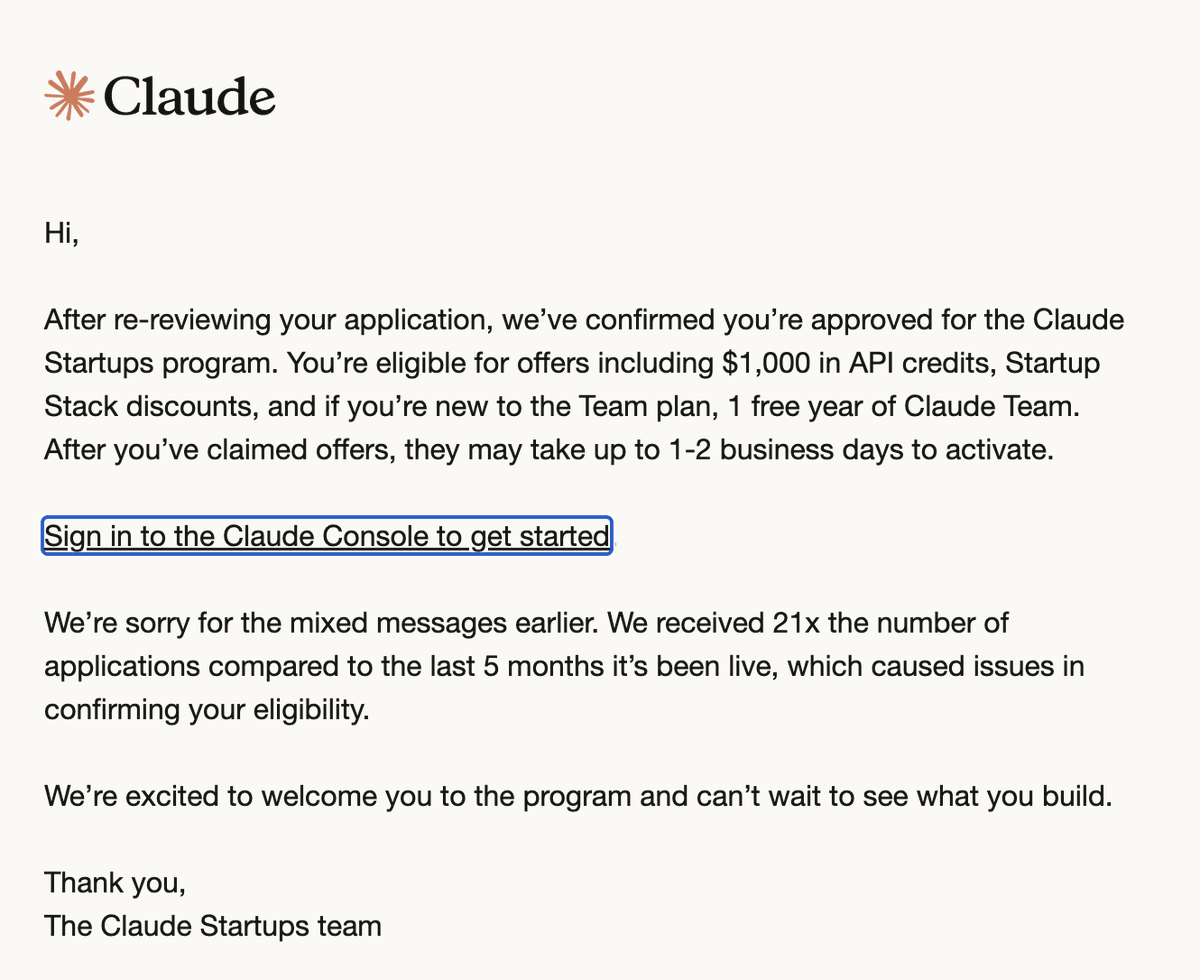Click the phrase "confirming your eligibility"
Image resolution: width=1200 pixels, height=980 pixels.
[x=200, y=709]
